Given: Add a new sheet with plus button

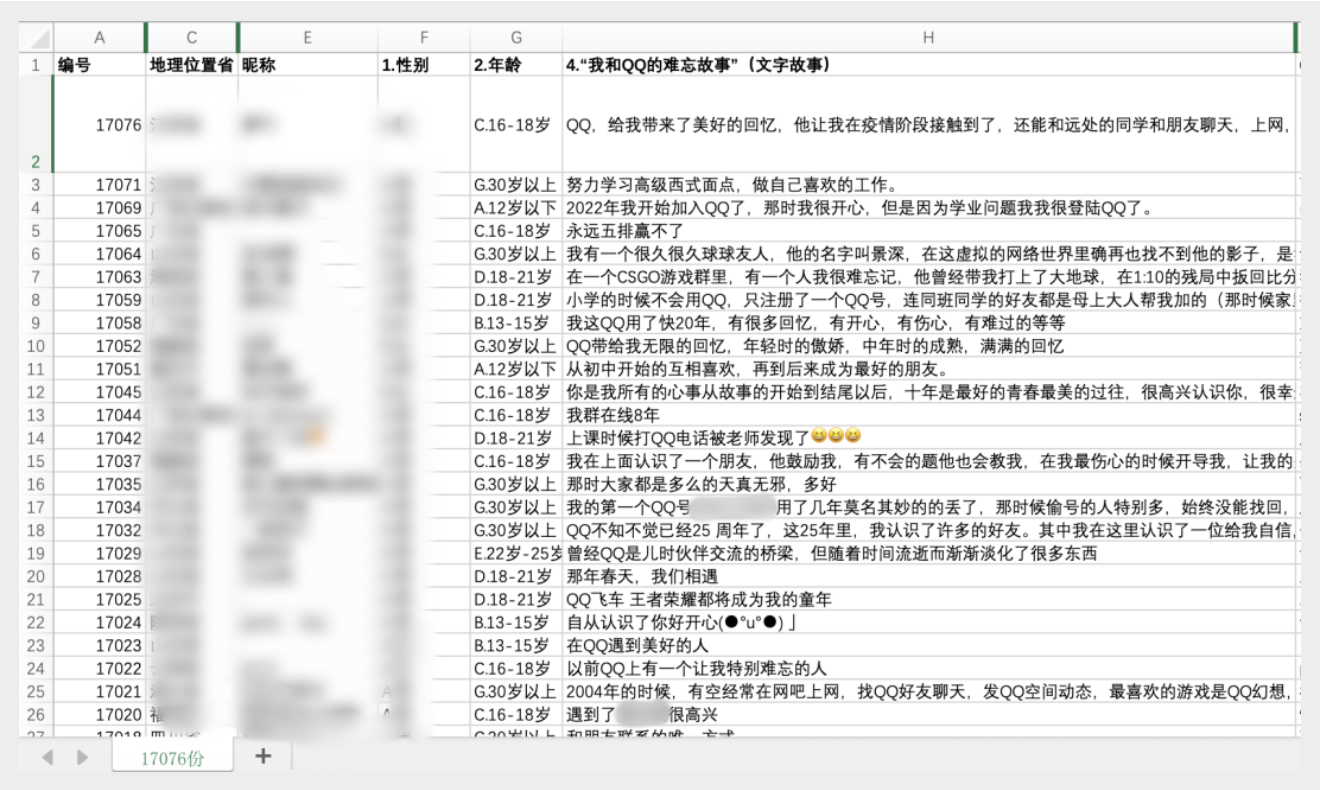Looking at the screenshot, I should tap(263, 756).
